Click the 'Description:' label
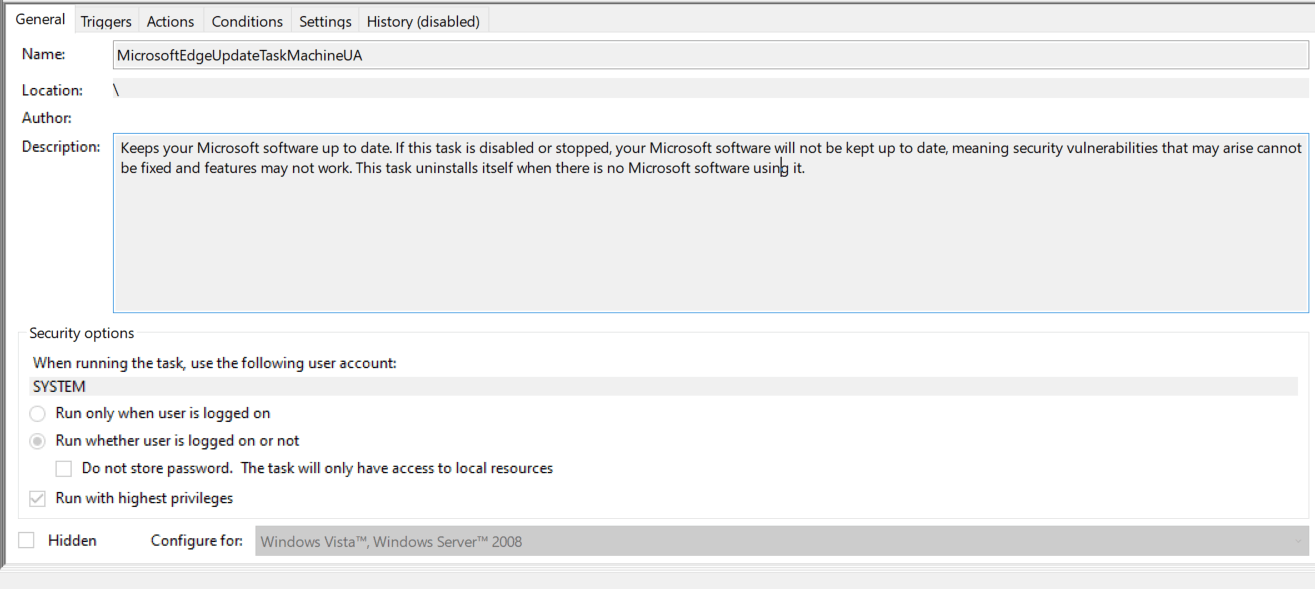Viewport: 1315px width, 589px height. (61, 147)
